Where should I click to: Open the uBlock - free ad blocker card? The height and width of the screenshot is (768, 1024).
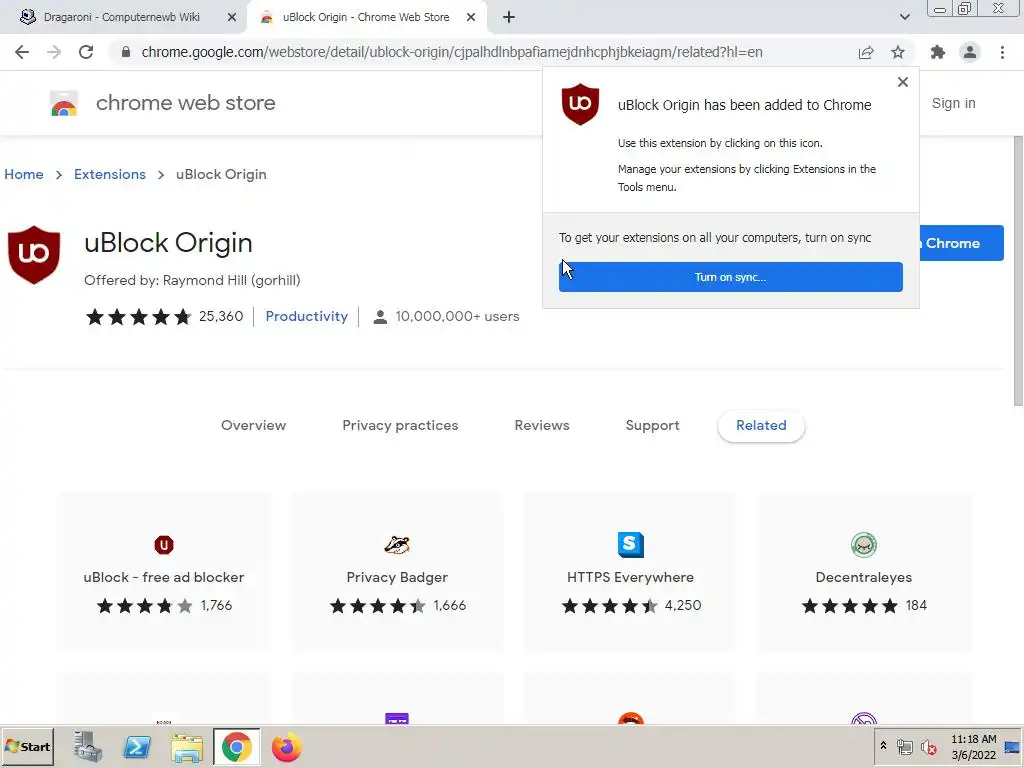(164, 572)
